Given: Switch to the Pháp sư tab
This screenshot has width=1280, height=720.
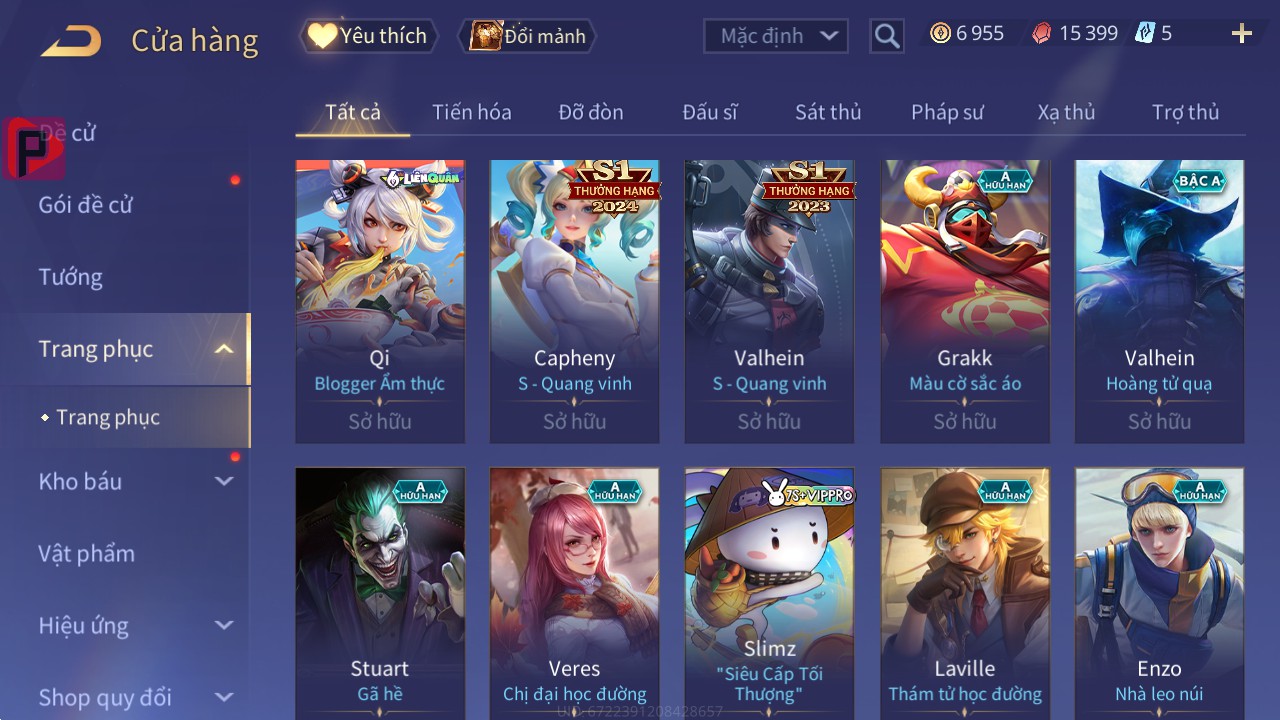Looking at the screenshot, I should (947, 112).
